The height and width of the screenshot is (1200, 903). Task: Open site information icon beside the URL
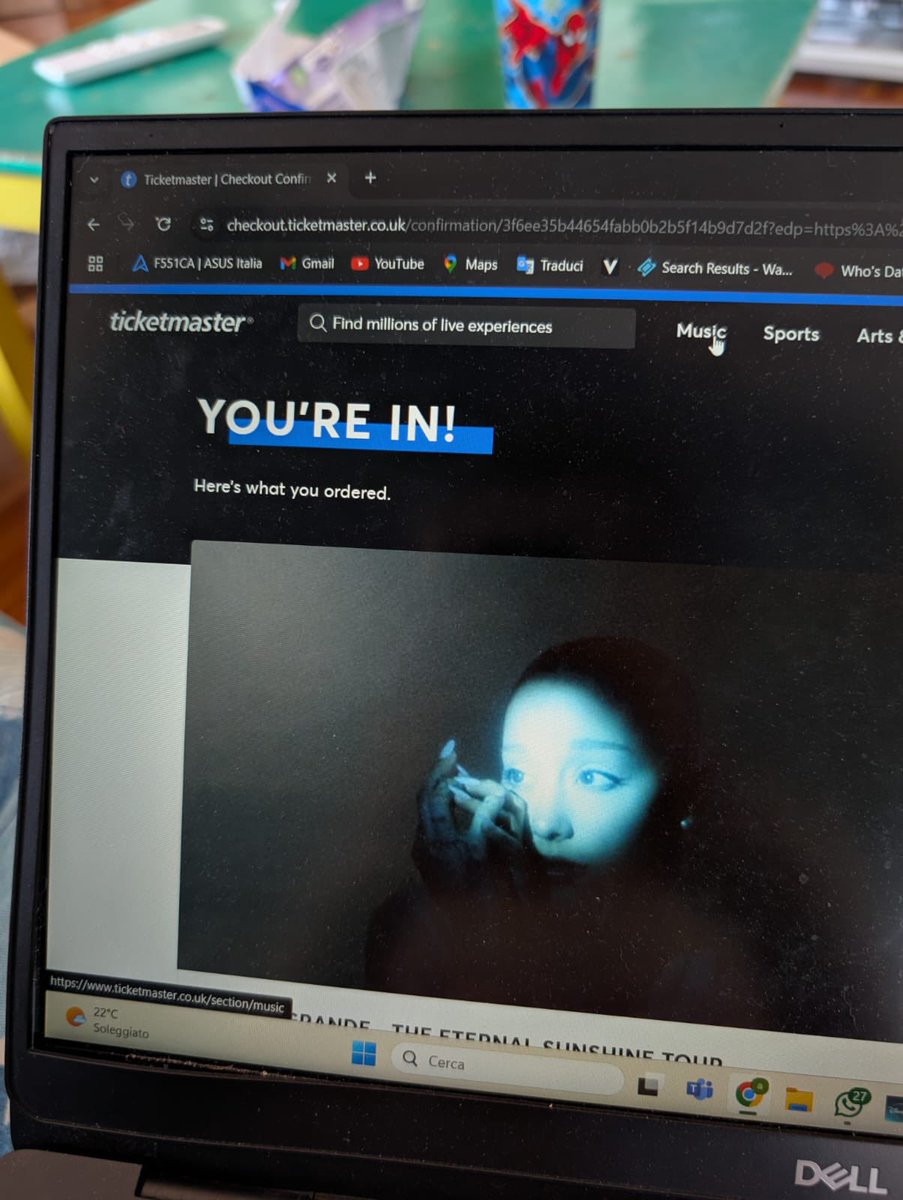pos(207,225)
